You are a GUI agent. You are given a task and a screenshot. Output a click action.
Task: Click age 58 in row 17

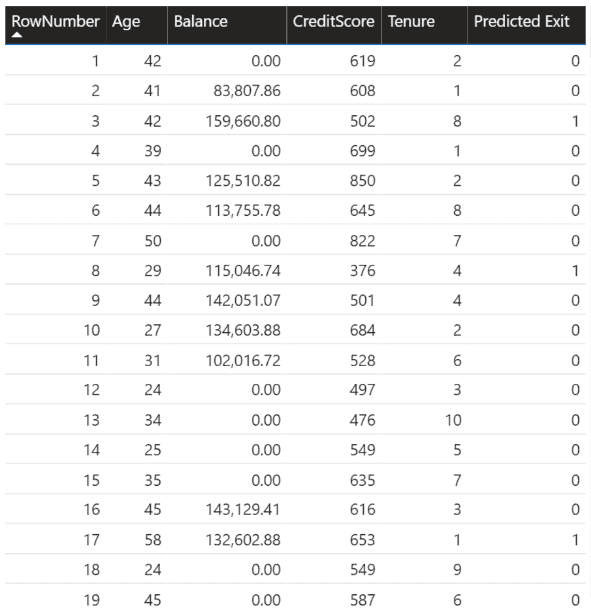pyautogui.click(x=153, y=540)
